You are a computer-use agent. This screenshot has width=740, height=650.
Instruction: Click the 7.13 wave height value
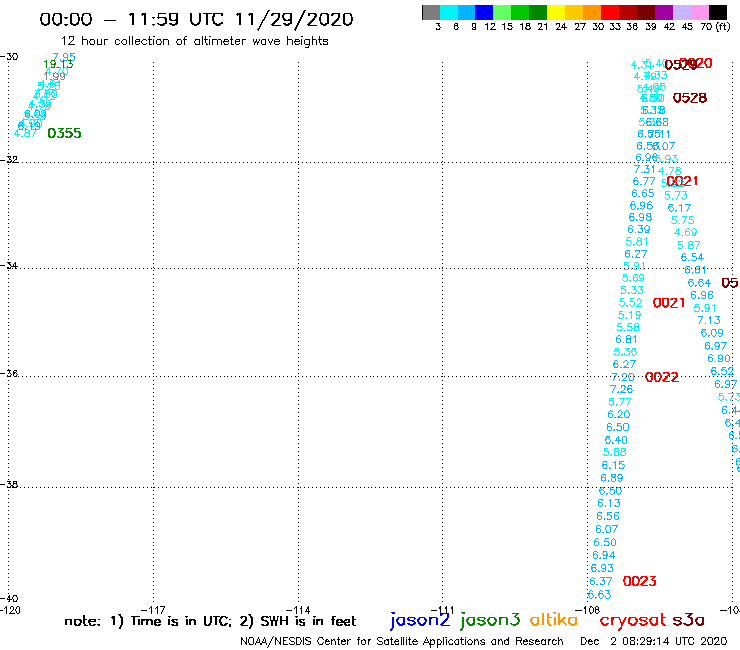(x=709, y=320)
